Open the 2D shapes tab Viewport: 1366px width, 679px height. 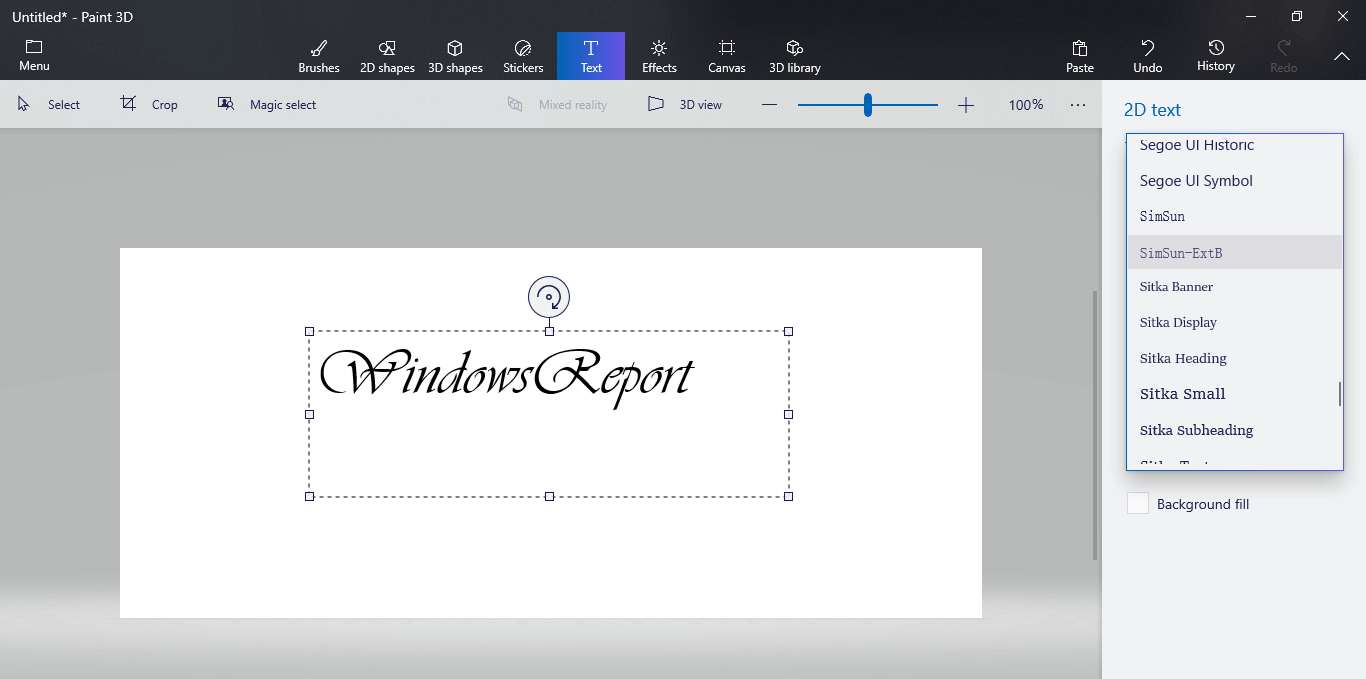387,56
